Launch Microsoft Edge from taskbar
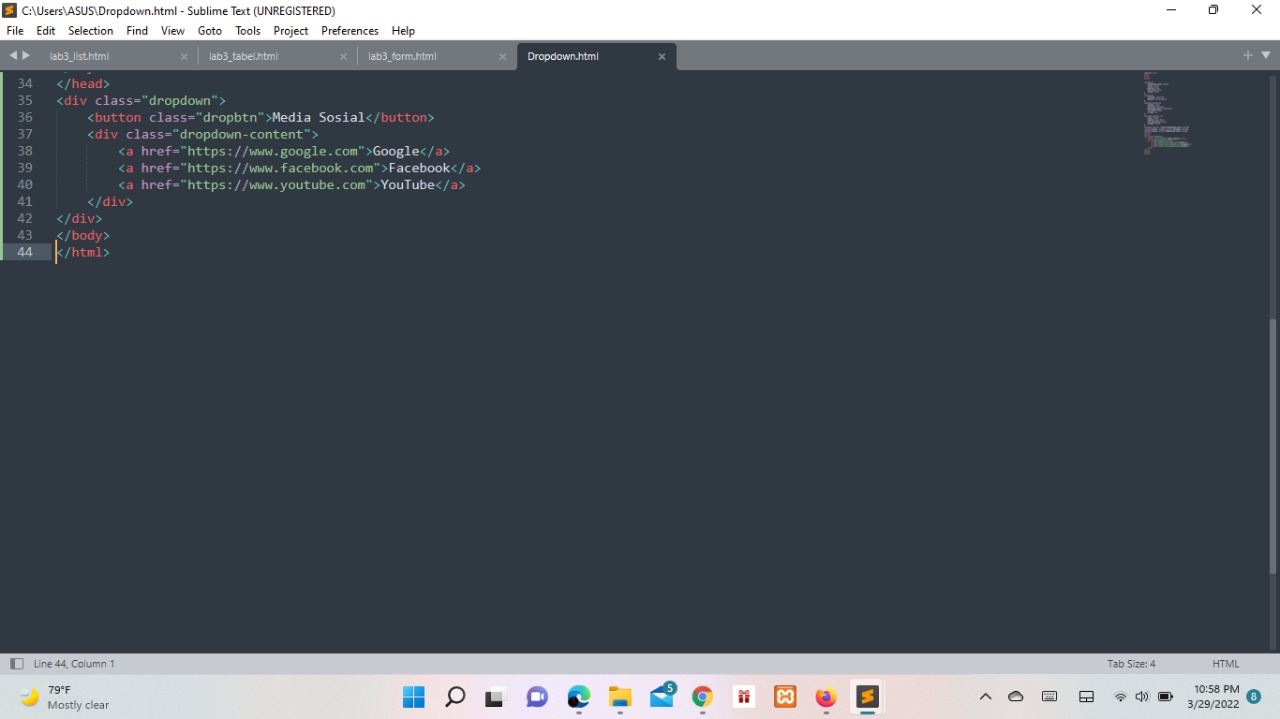The image size is (1280, 719). click(579, 697)
